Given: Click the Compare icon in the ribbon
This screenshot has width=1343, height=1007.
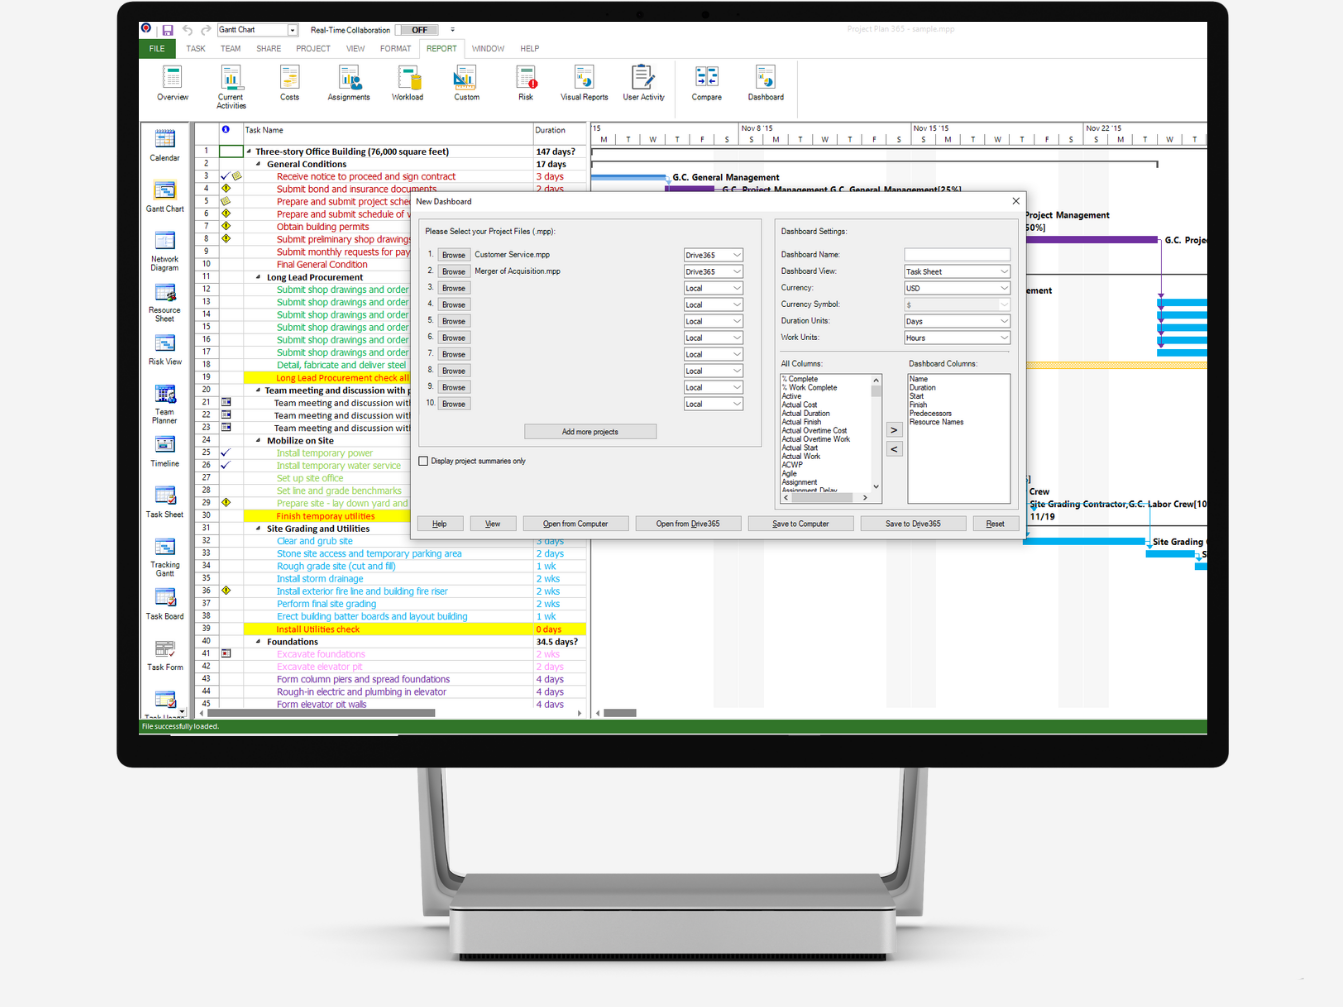Looking at the screenshot, I should (x=706, y=82).
